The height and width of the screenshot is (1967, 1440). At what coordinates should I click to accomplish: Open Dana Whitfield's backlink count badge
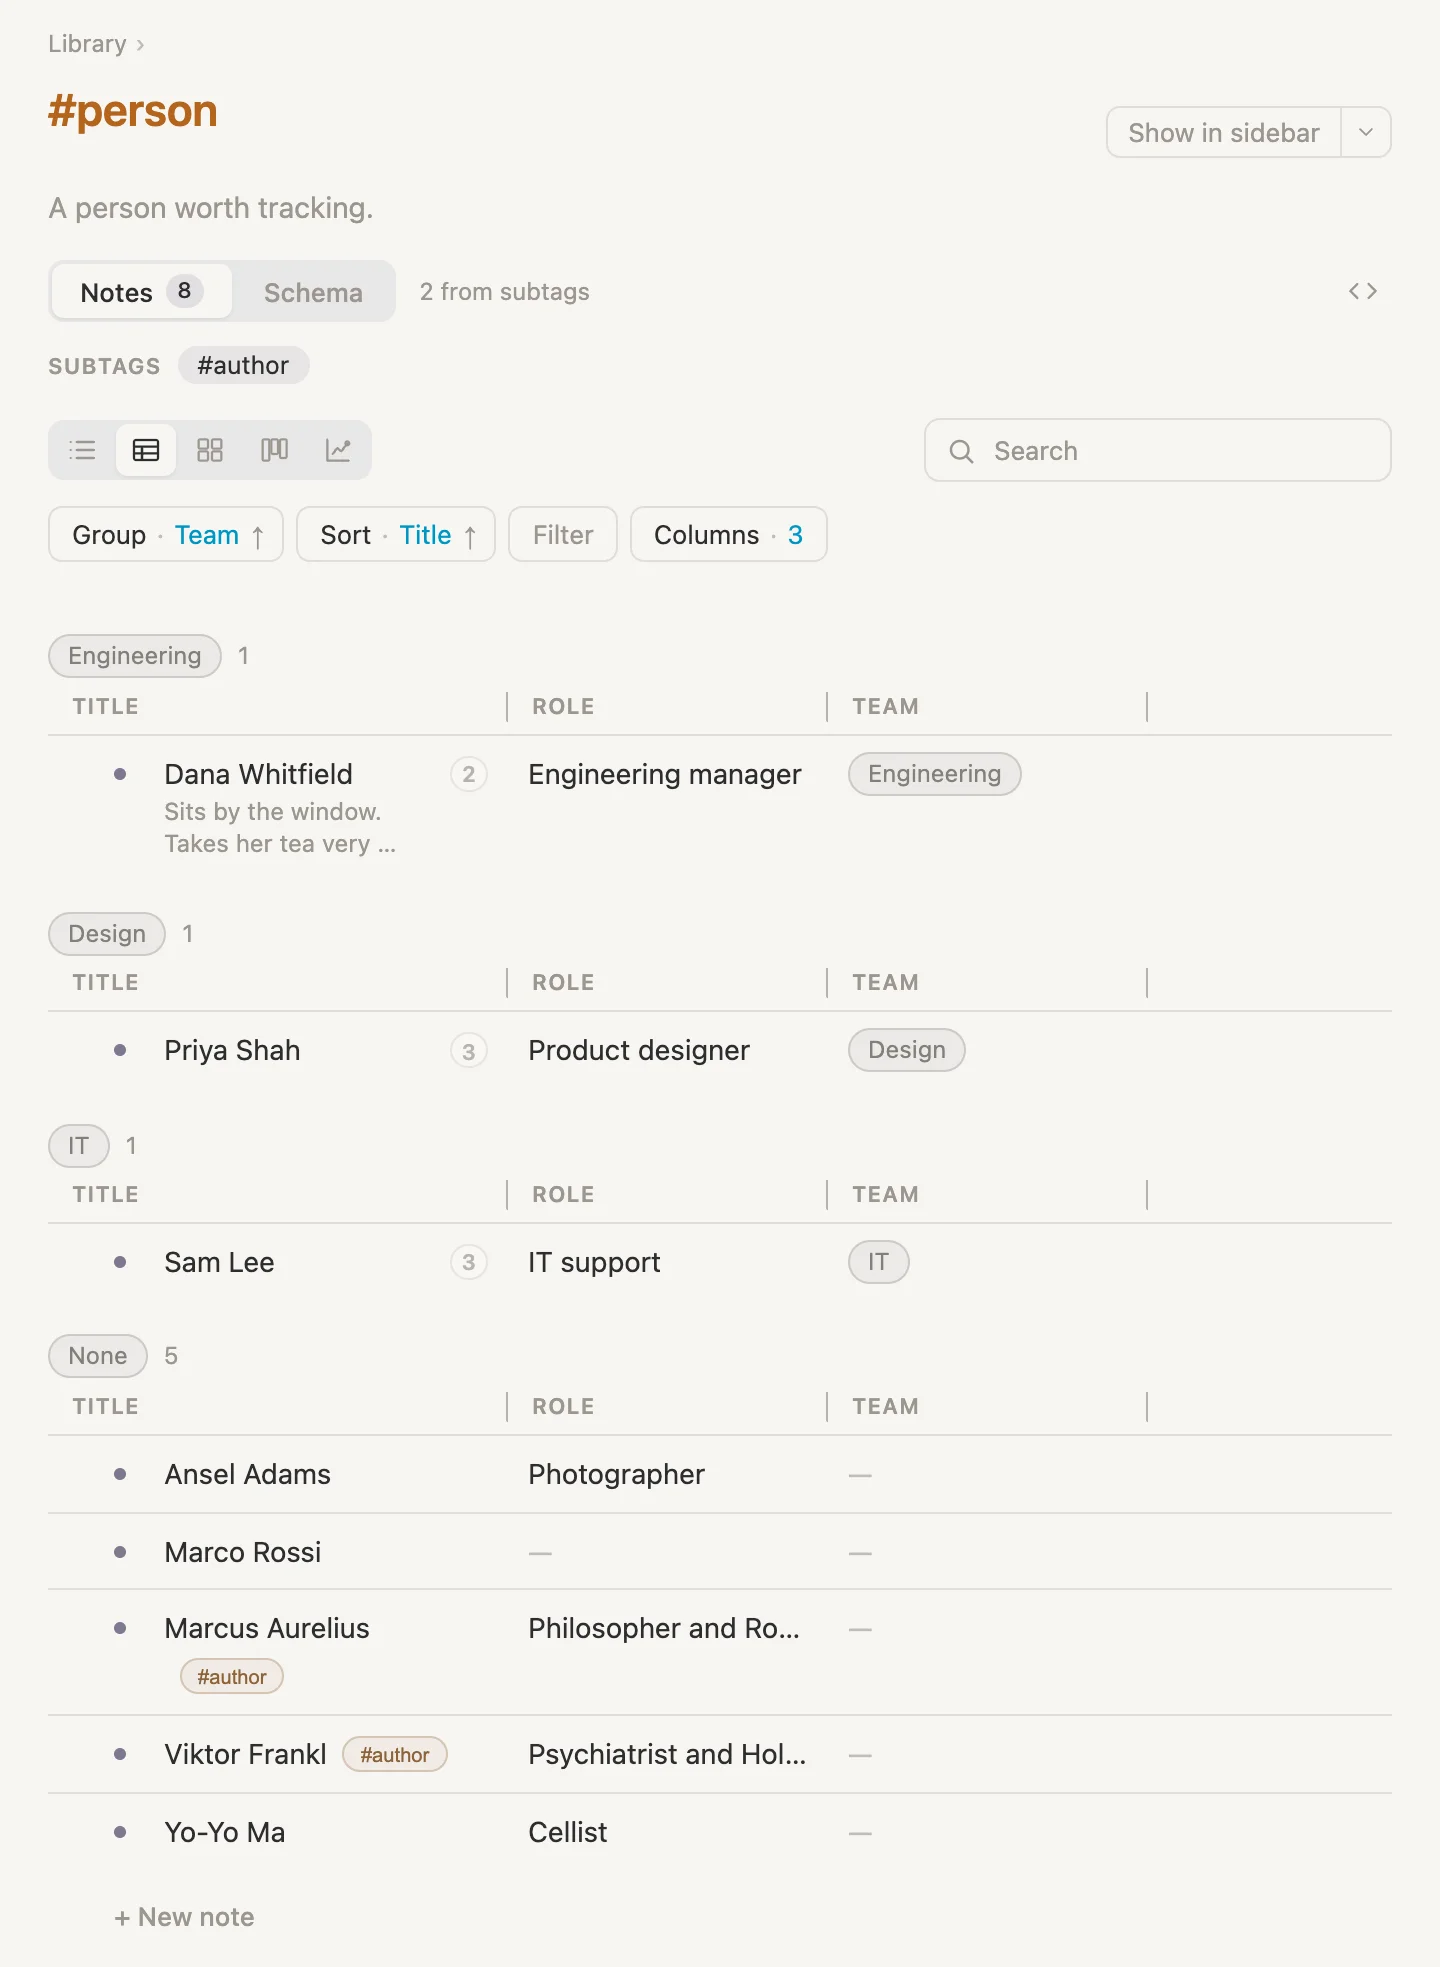click(x=469, y=774)
